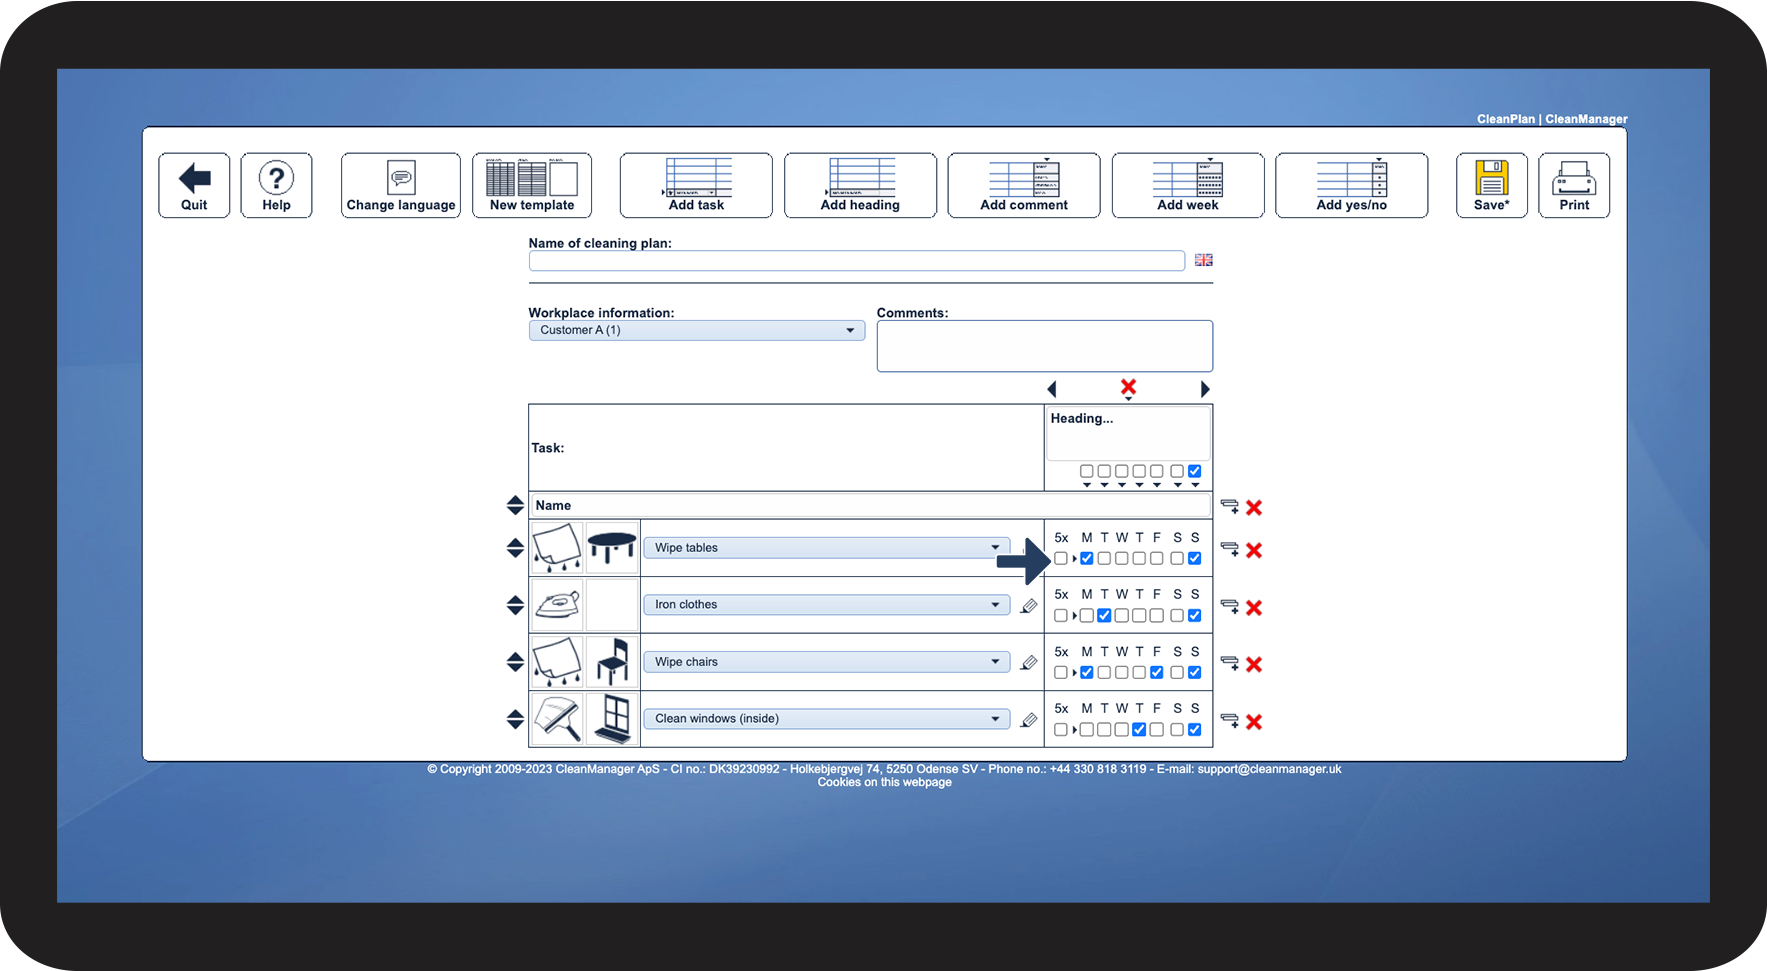Edit Wipe chairs text with the pencil icon
Viewport: 1767px width, 971px height.
pyautogui.click(x=1028, y=663)
